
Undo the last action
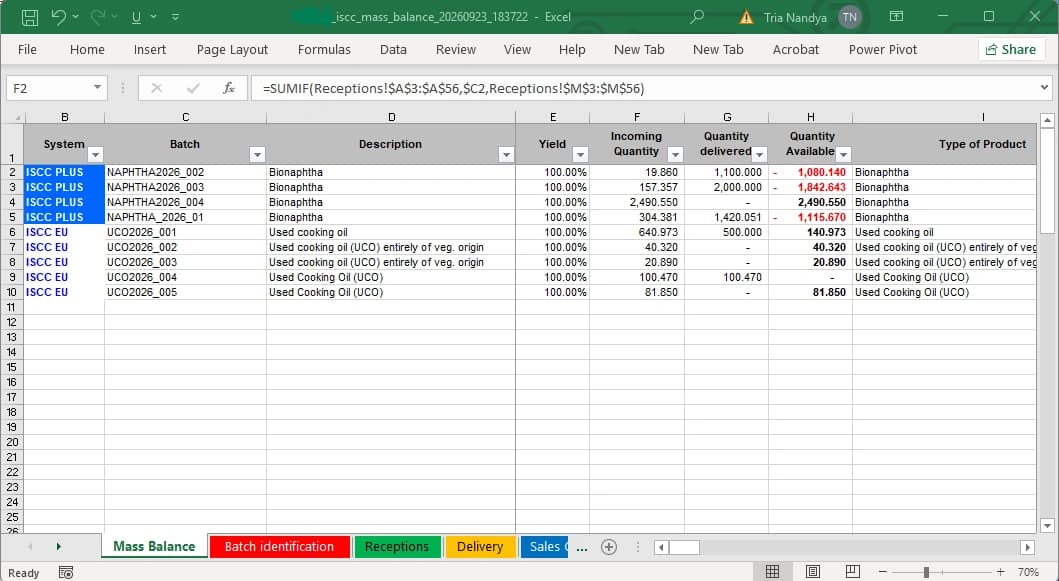pyautogui.click(x=59, y=17)
